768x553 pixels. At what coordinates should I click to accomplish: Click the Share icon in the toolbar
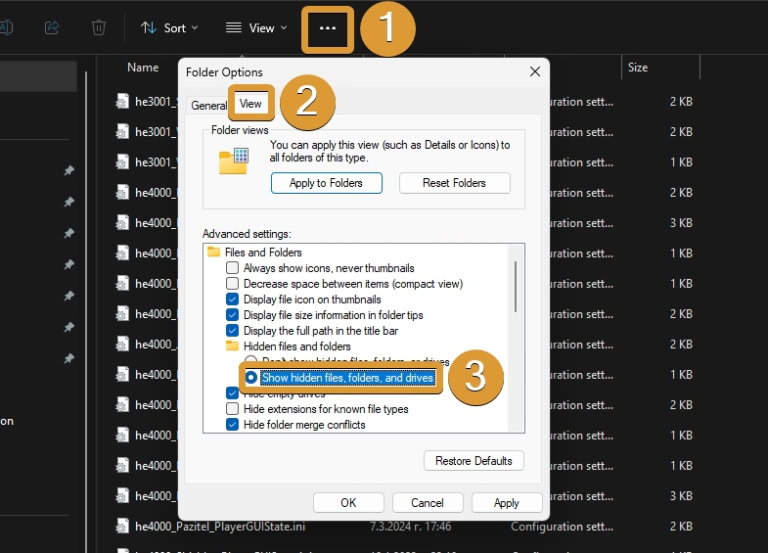pos(52,28)
